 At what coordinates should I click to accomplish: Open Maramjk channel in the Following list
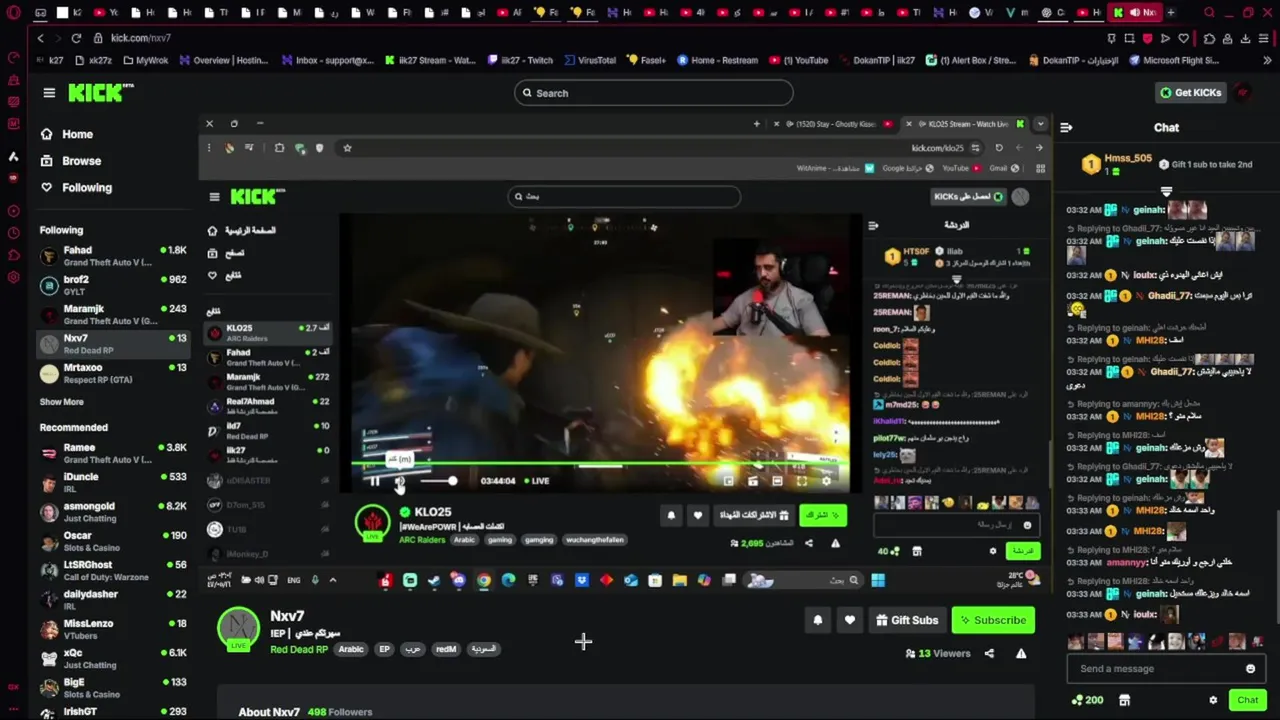113,314
